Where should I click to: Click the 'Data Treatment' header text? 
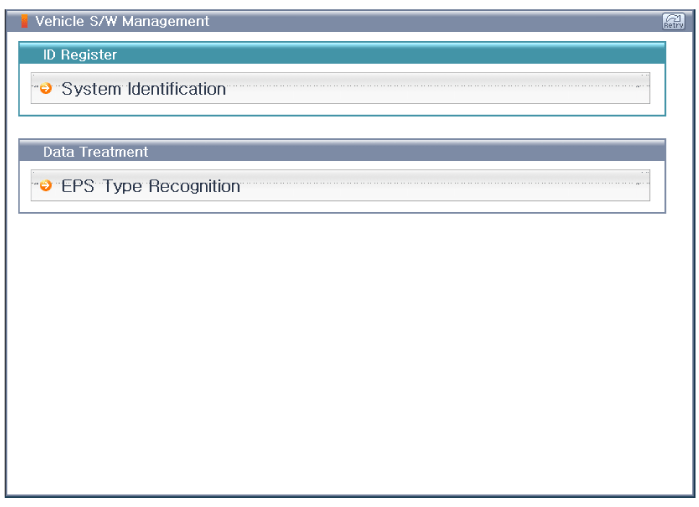pyautogui.click(x=95, y=152)
